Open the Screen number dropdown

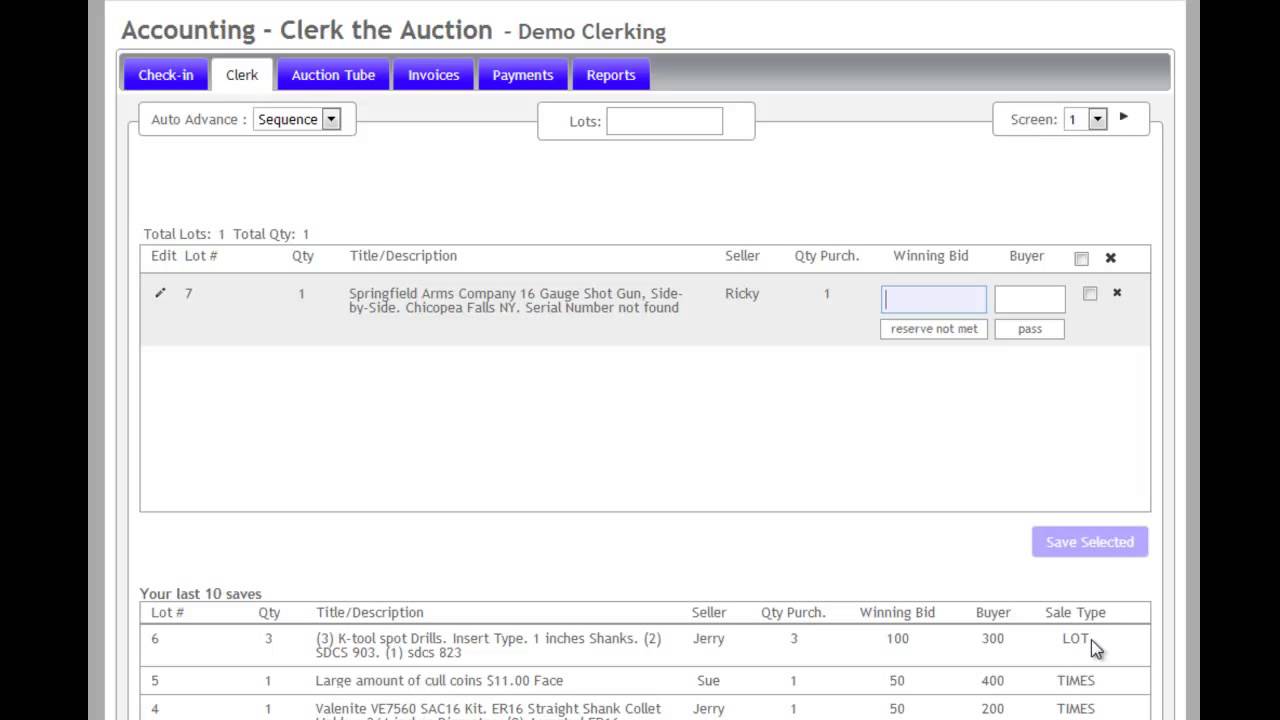click(x=1085, y=119)
